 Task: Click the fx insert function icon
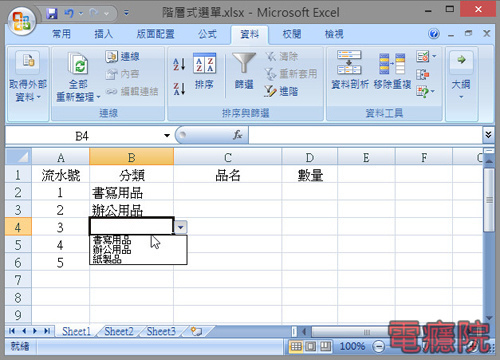coord(238,135)
